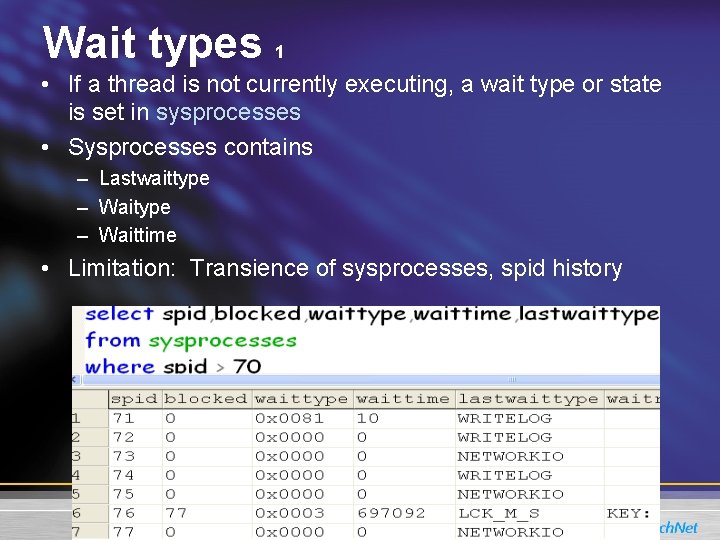Click row number 1 header
The height and width of the screenshot is (540, 720).
[90, 418]
